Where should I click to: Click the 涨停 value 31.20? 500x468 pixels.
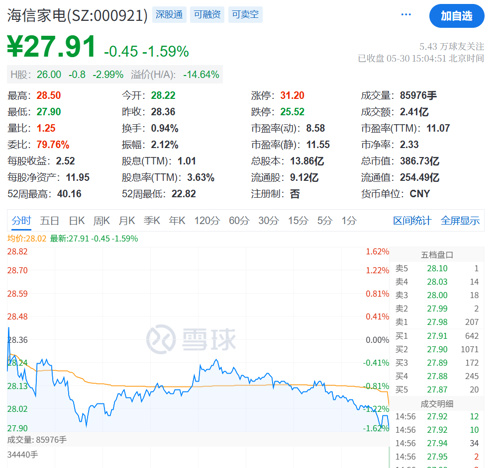[x=292, y=95]
